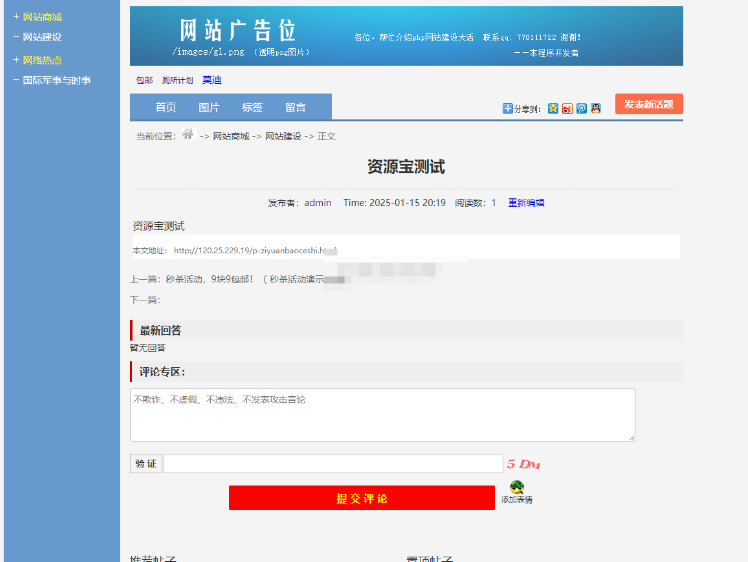This screenshot has width=748, height=562.
Task: Share to Tencent Weibo icon
Action: point(581,109)
